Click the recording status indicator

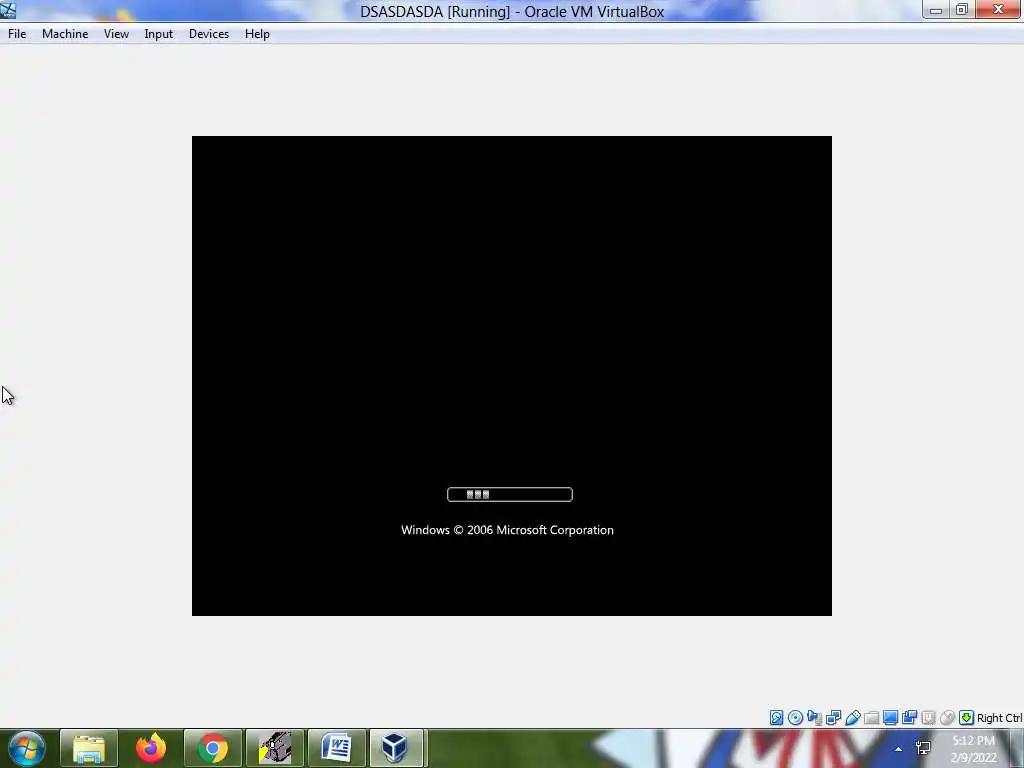click(x=909, y=718)
